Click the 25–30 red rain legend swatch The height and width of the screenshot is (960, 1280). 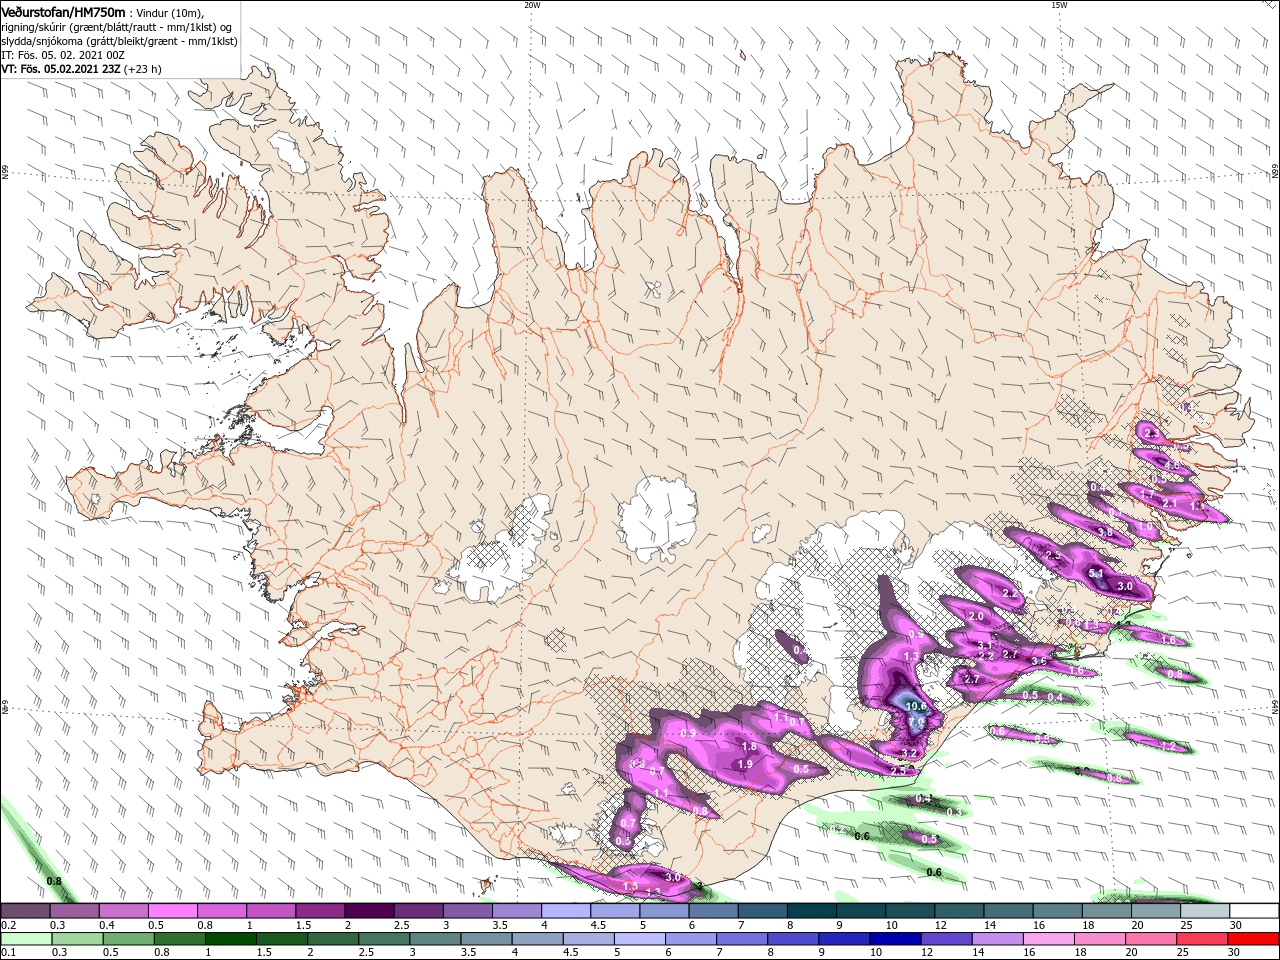tap(1202, 939)
